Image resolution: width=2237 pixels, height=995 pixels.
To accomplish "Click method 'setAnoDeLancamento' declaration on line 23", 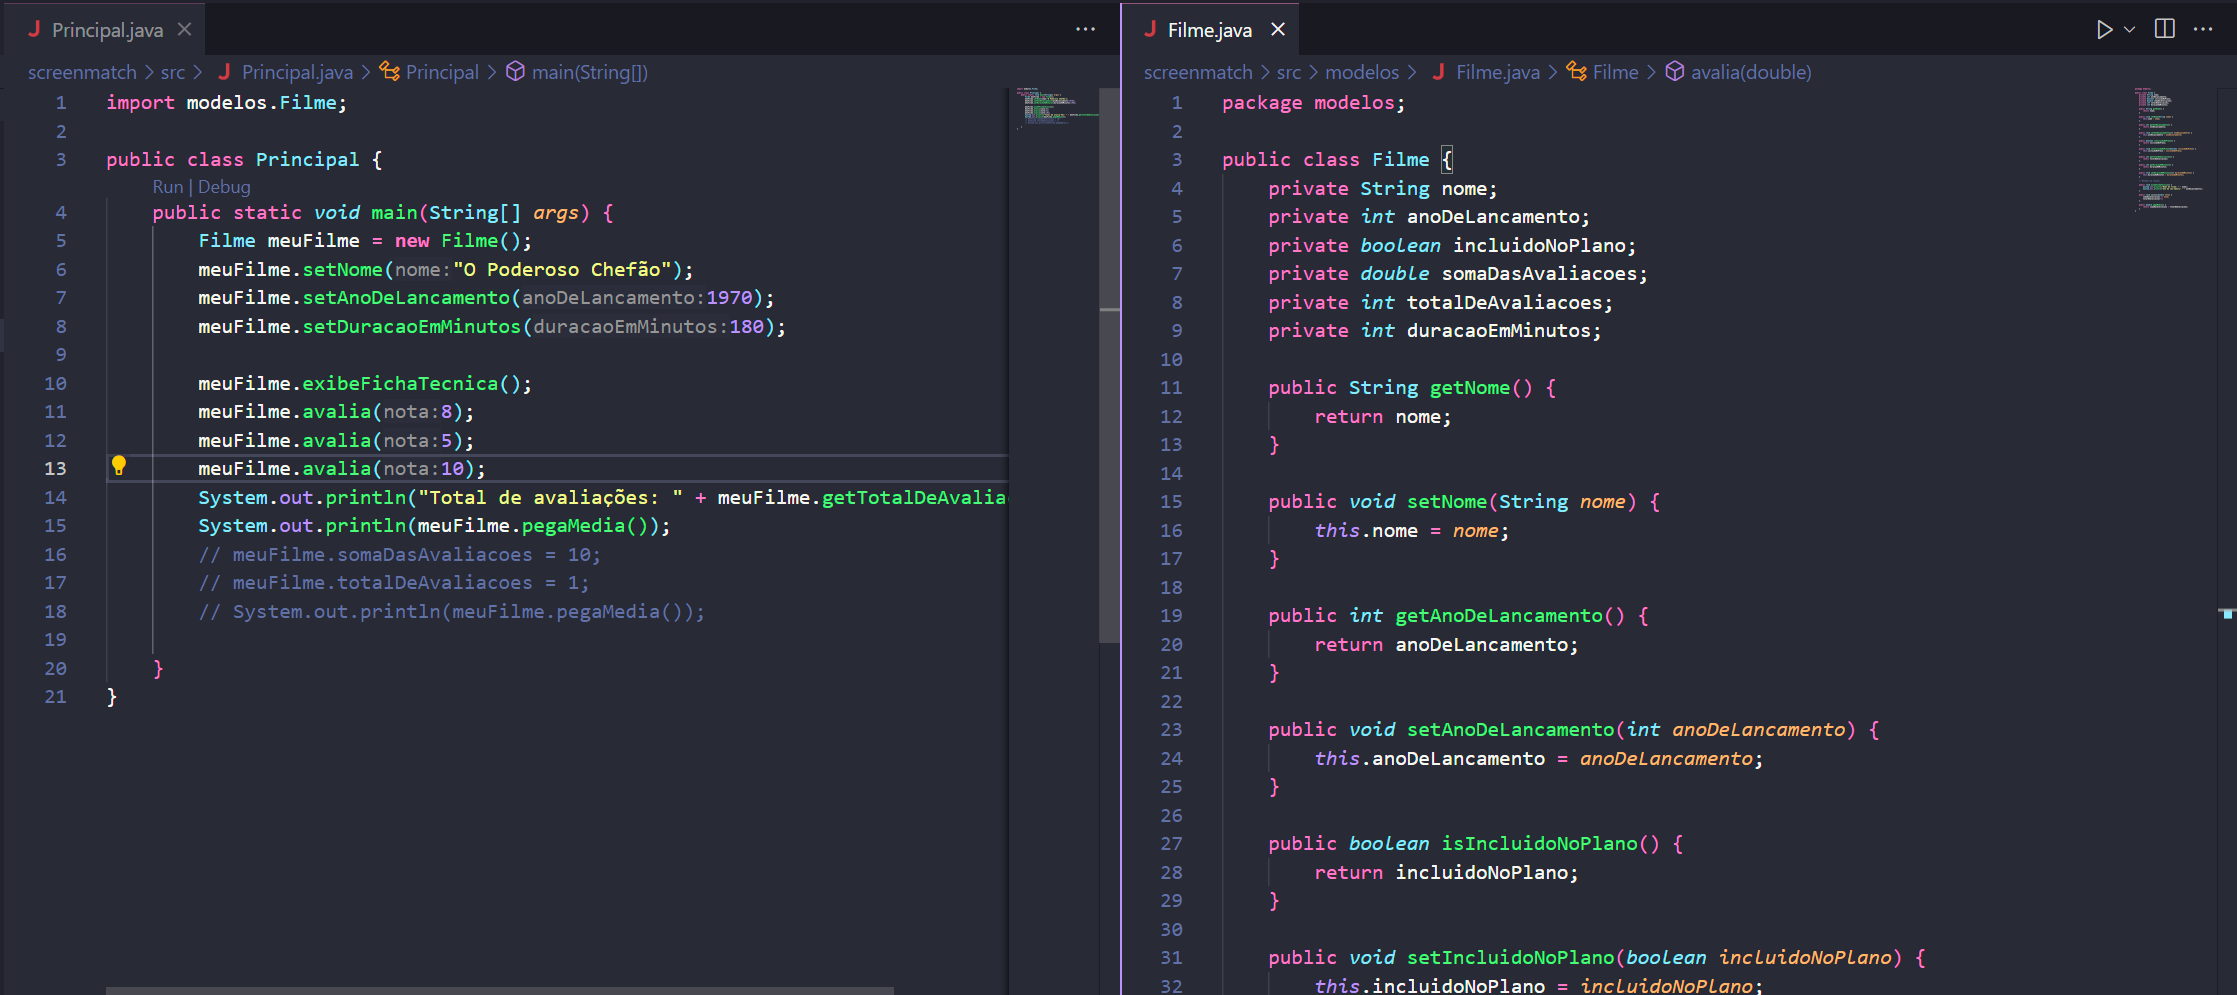I will tap(1510, 729).
